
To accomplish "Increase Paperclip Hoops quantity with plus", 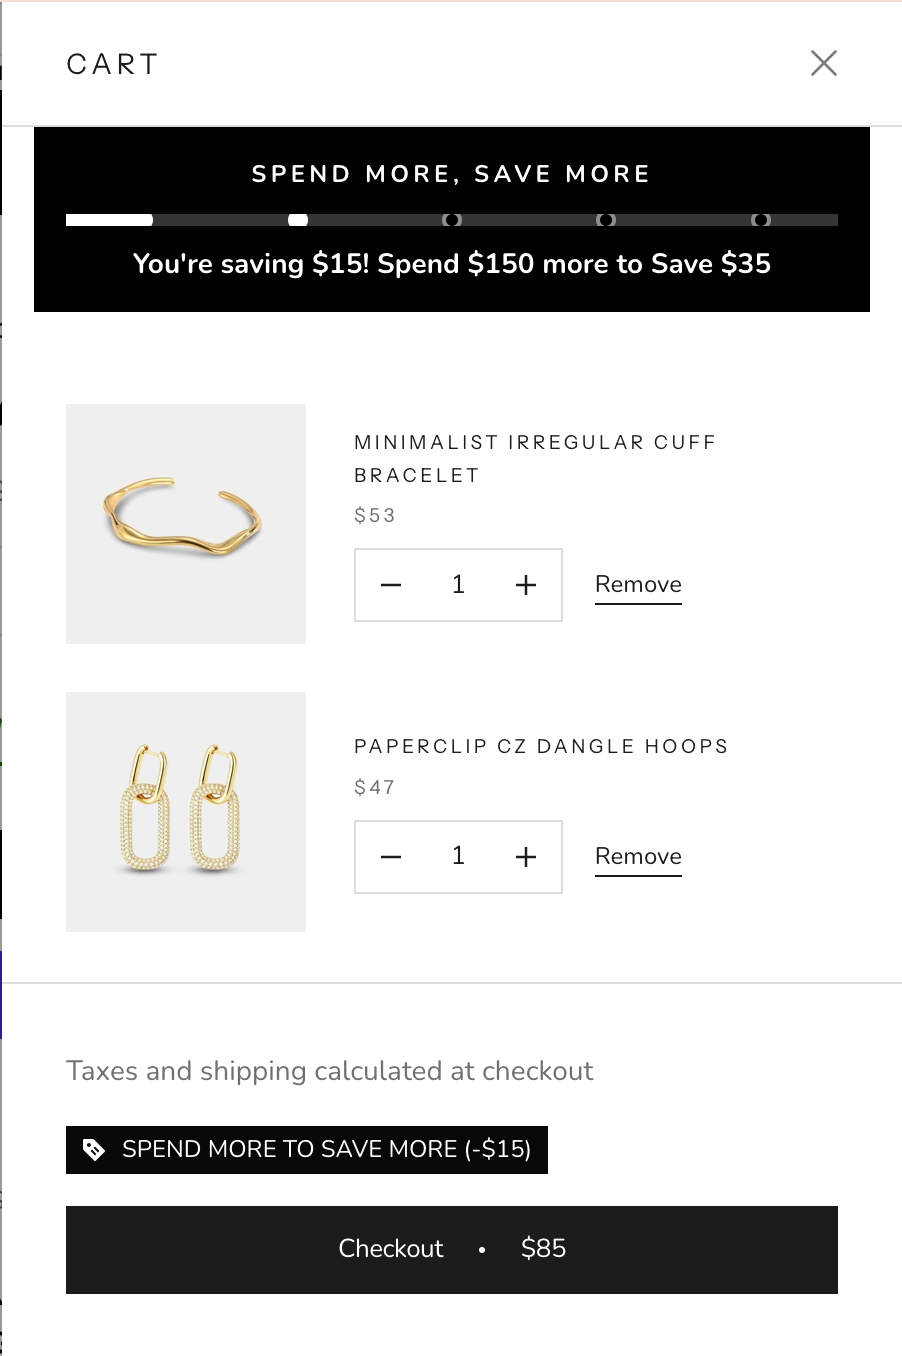I will coord(526,857).
